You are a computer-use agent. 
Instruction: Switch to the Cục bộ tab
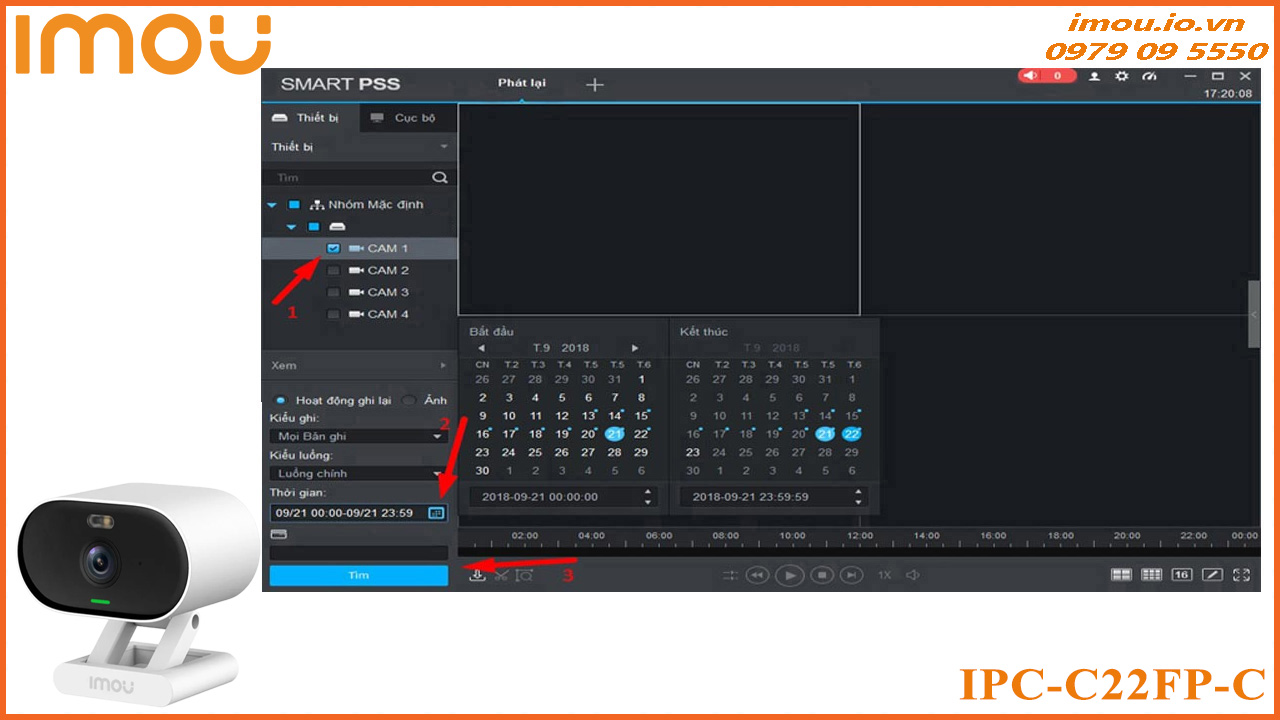click(404, 118)
